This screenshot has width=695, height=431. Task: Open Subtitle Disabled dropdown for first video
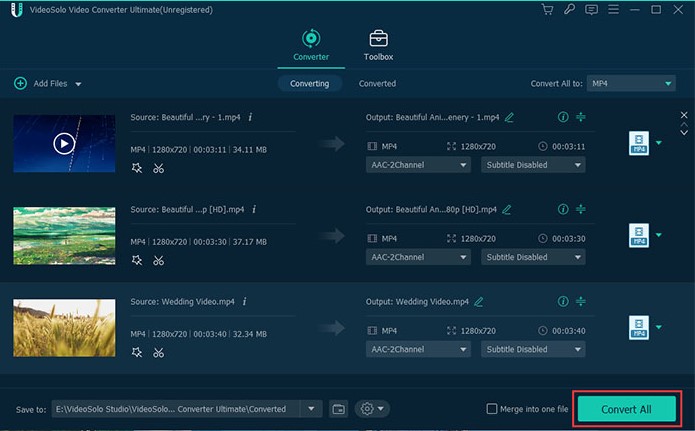coord(533,165)
